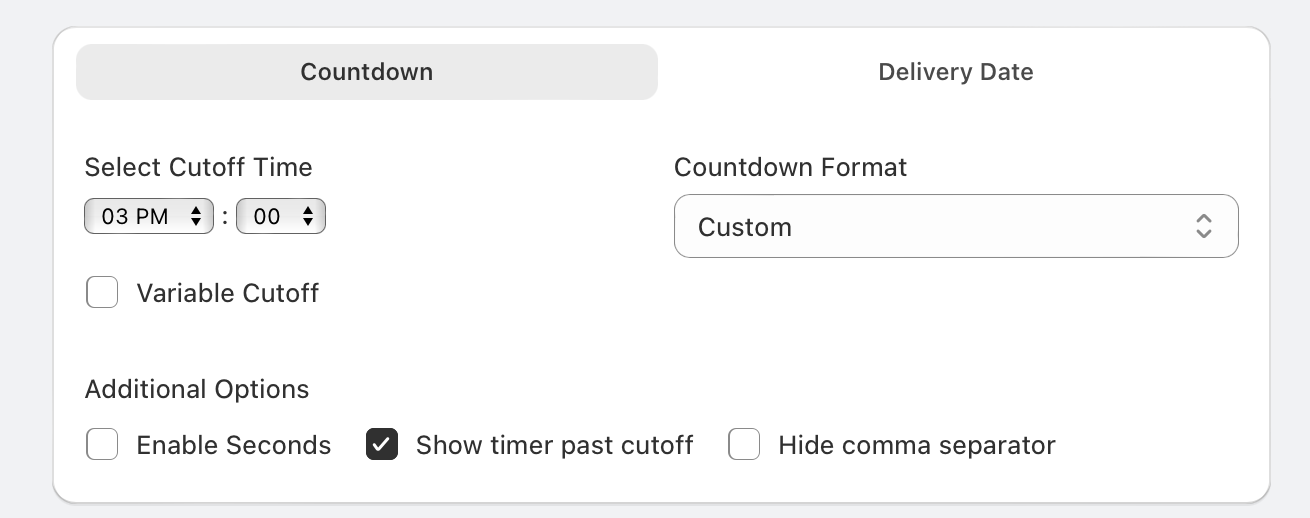
Task: Click the Enable Seconds label text
Action: (x=234, y=444)
